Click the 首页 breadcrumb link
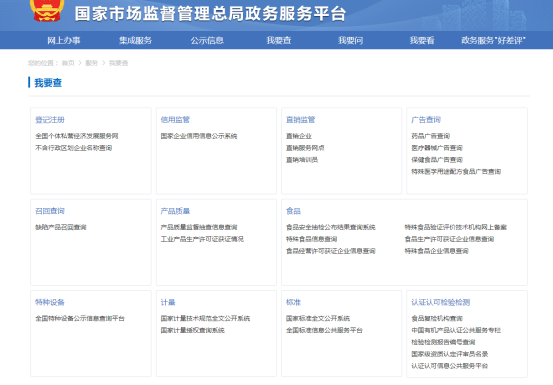This screenshot has width=553, height=385. tap(68, 63)
